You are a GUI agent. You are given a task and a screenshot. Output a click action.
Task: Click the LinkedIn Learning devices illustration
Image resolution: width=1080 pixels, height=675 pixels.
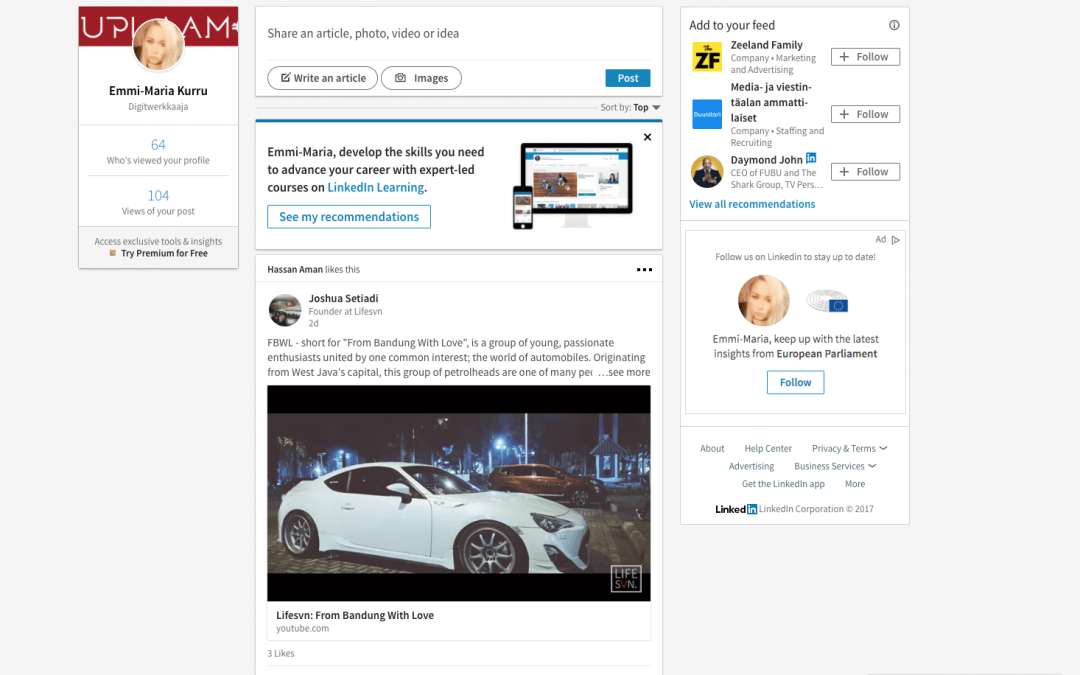pos(573,185)
